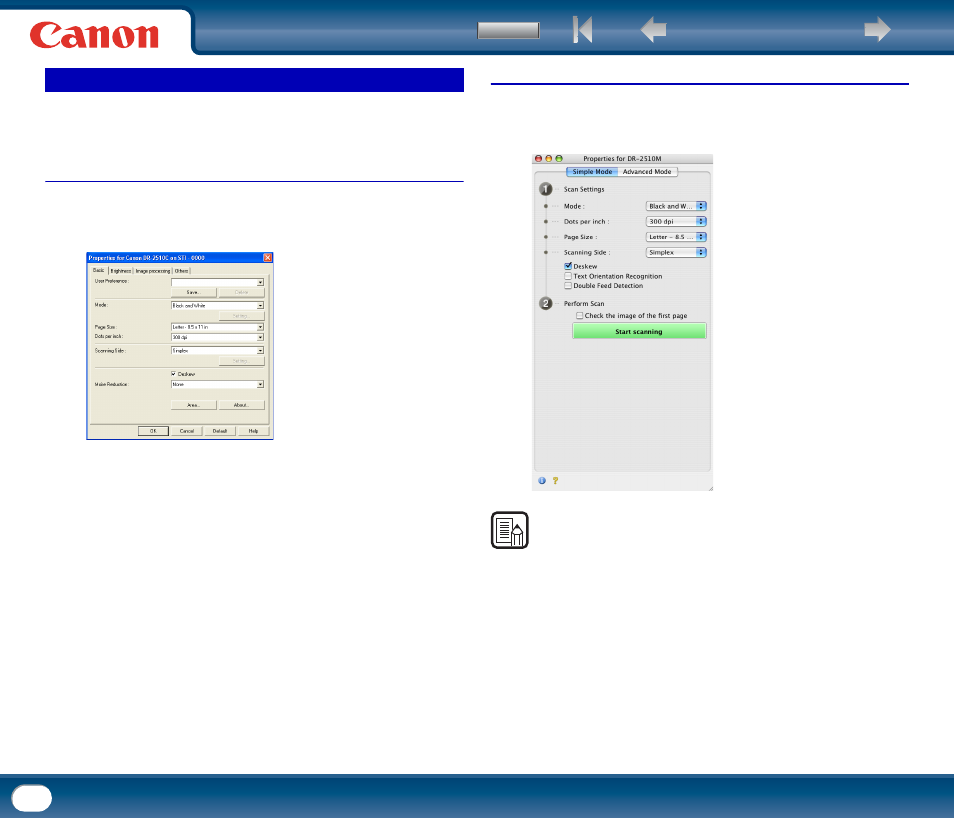The width and height of the screenshot is (954, 818).
Task: Click the green Start scanning button
Action: [x=639, y=331]
